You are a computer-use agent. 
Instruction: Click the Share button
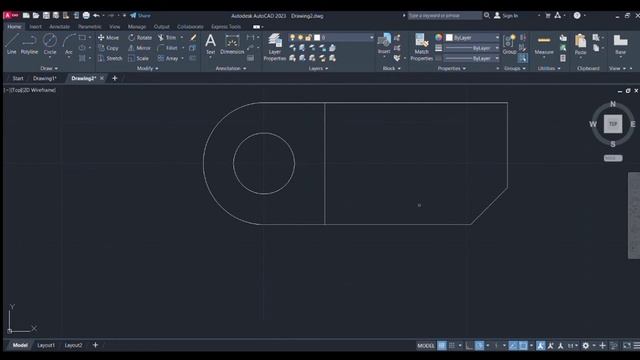point(140,16)
